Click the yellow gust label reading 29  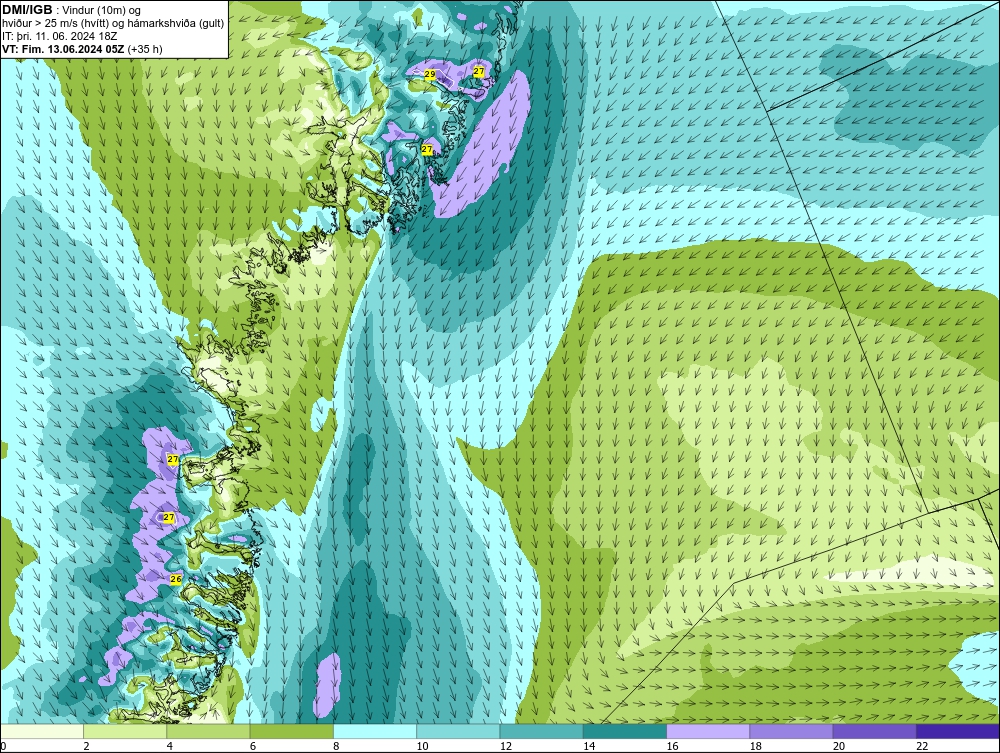point(430,75)
